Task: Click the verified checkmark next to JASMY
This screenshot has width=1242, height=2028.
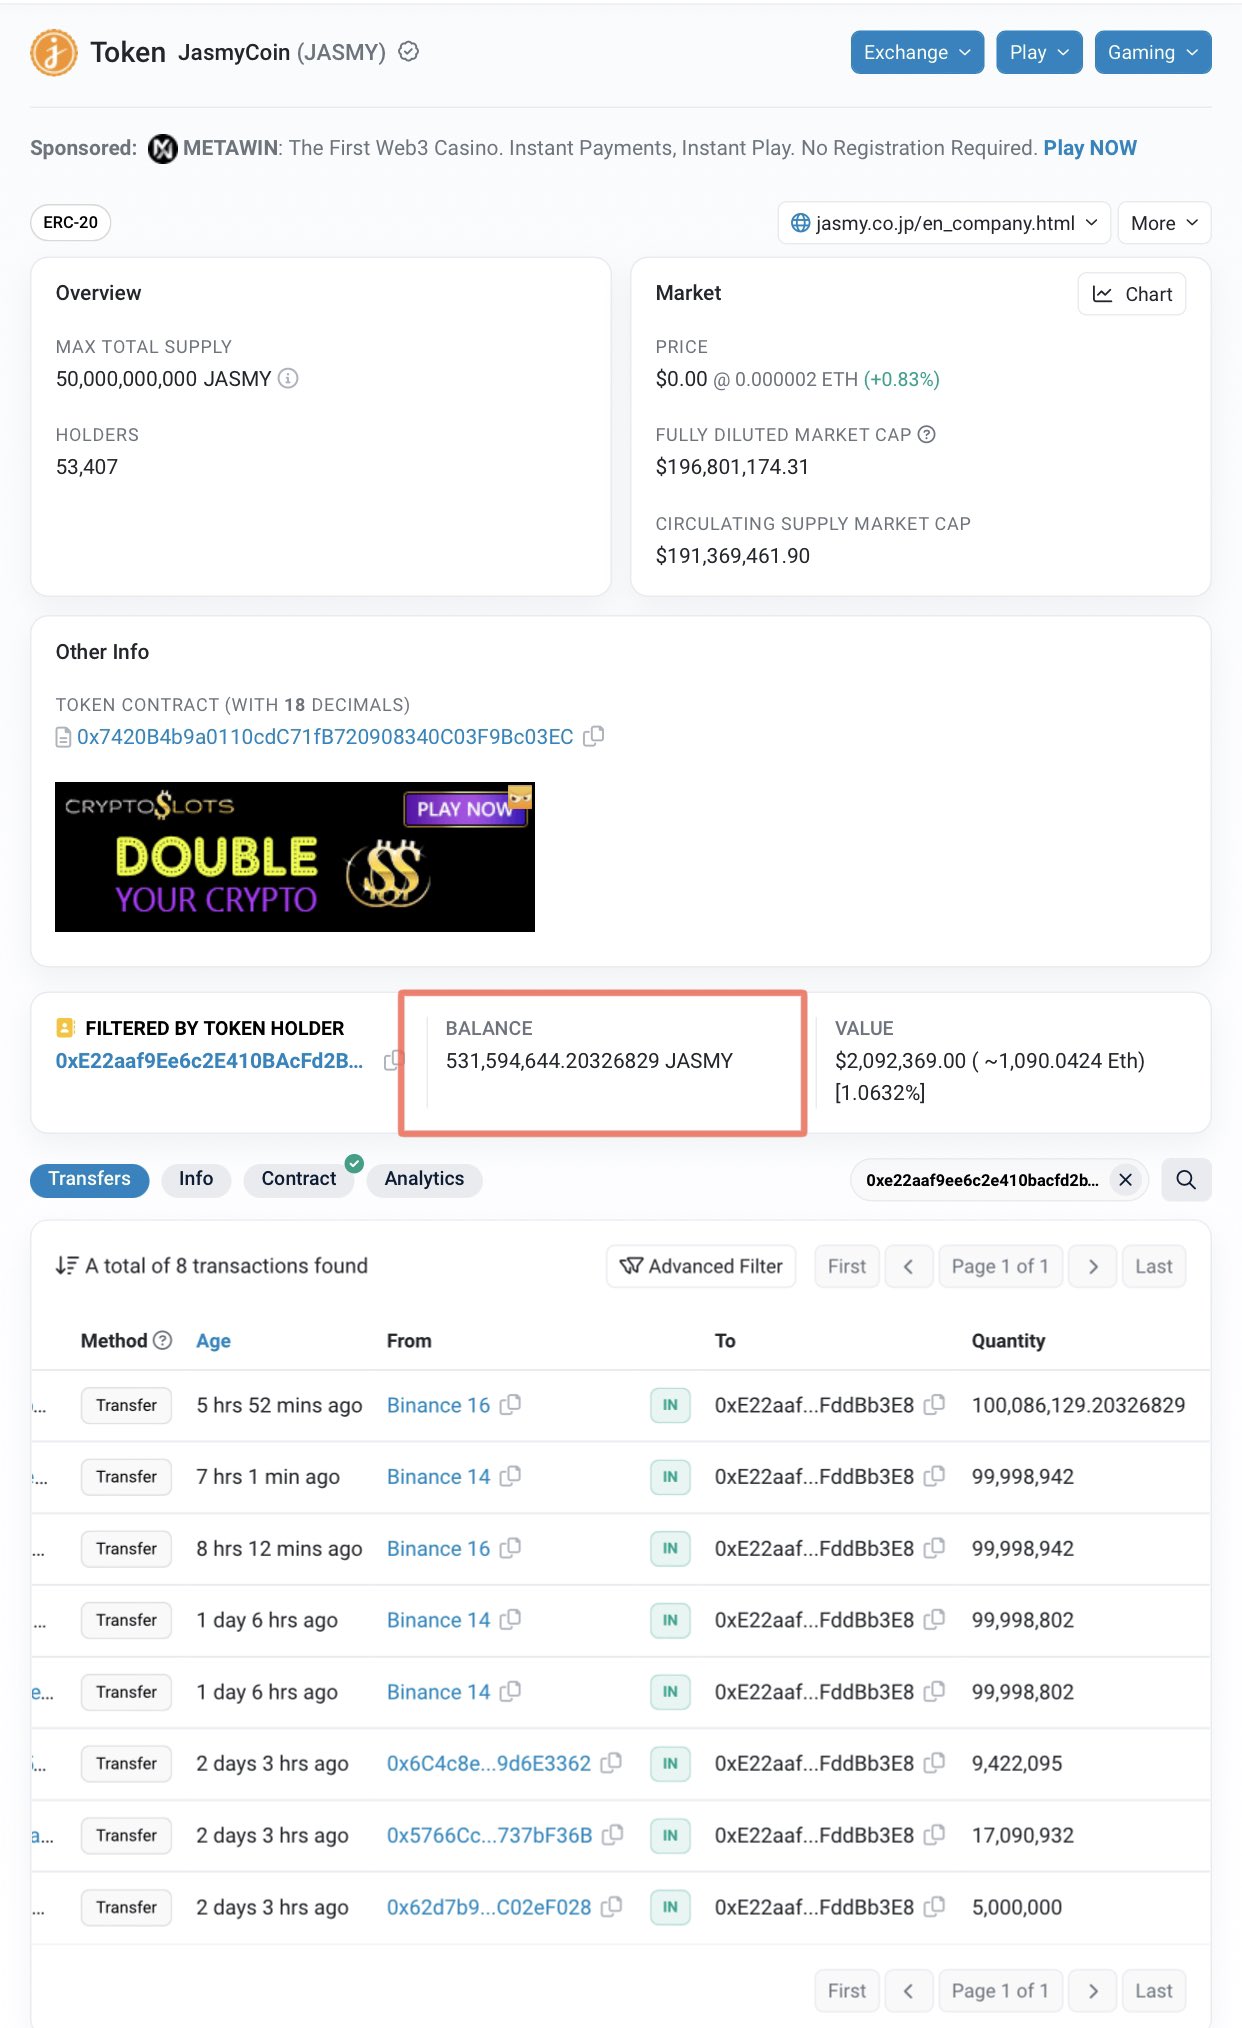Action: point(408,52)
